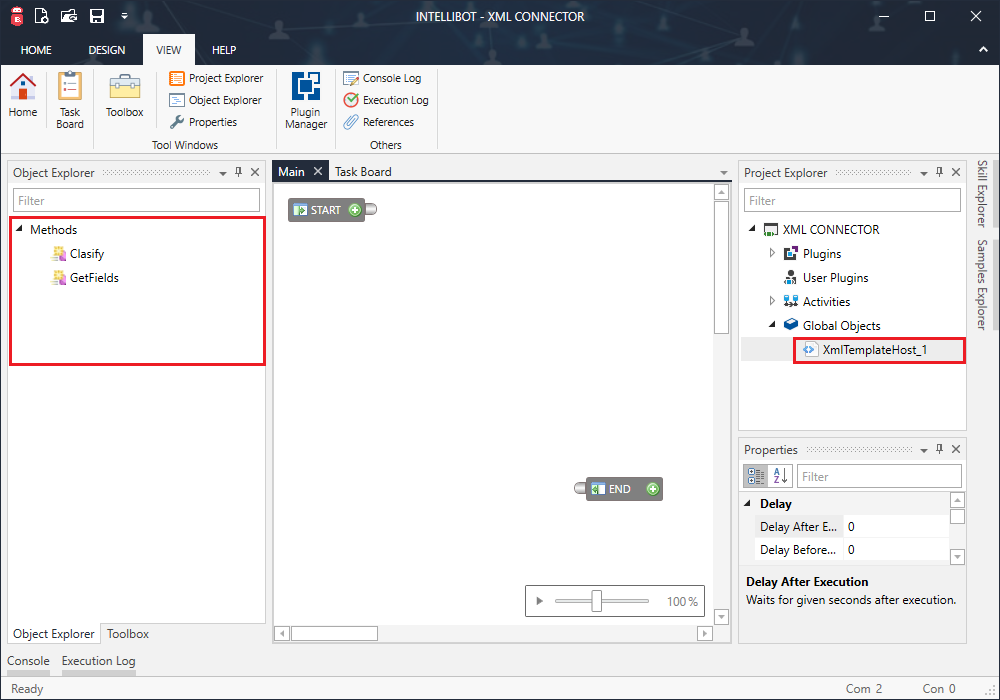Select the START node on canvas
The image size is (1000, 700).
[325, 210]
